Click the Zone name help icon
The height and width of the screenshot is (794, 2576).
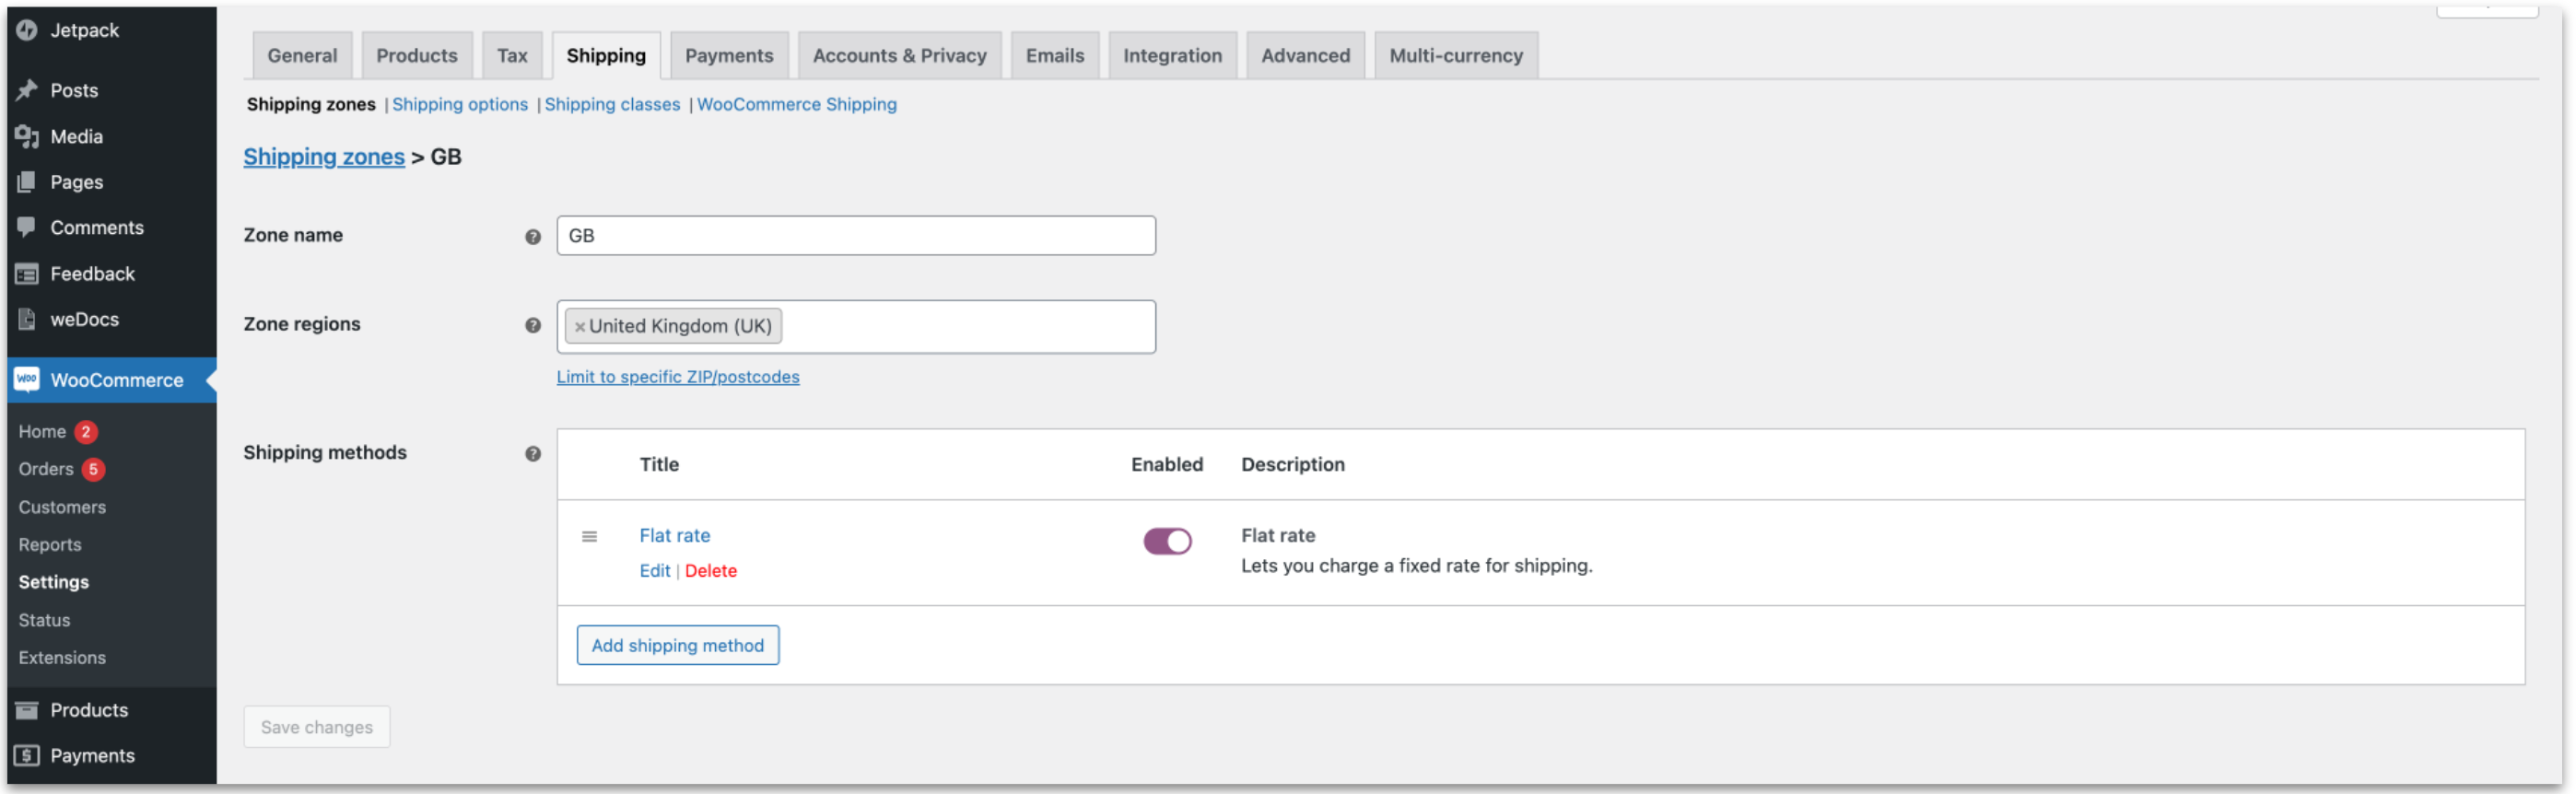coord(533,237)
